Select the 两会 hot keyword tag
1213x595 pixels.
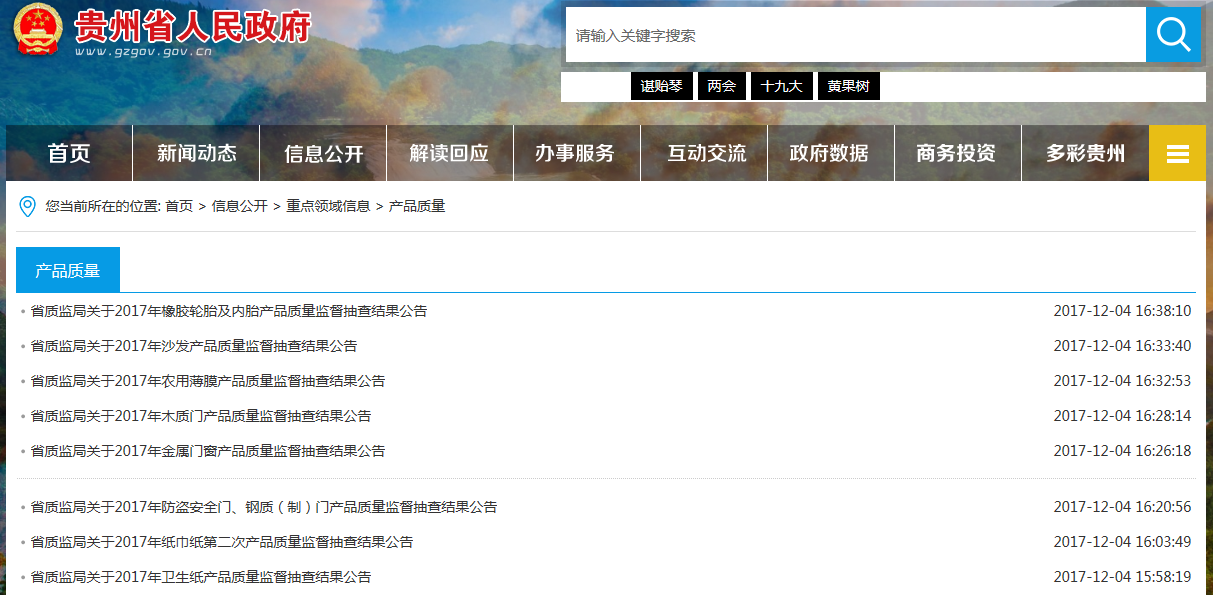click(x=721, y=86)
